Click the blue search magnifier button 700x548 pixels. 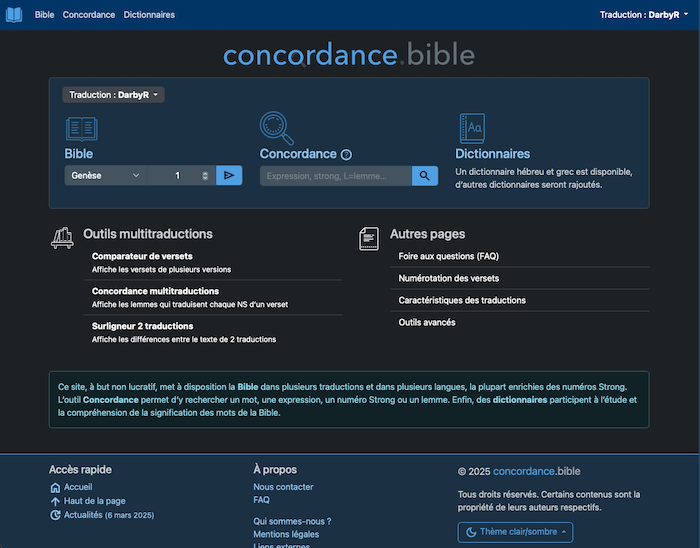[425, 176]
